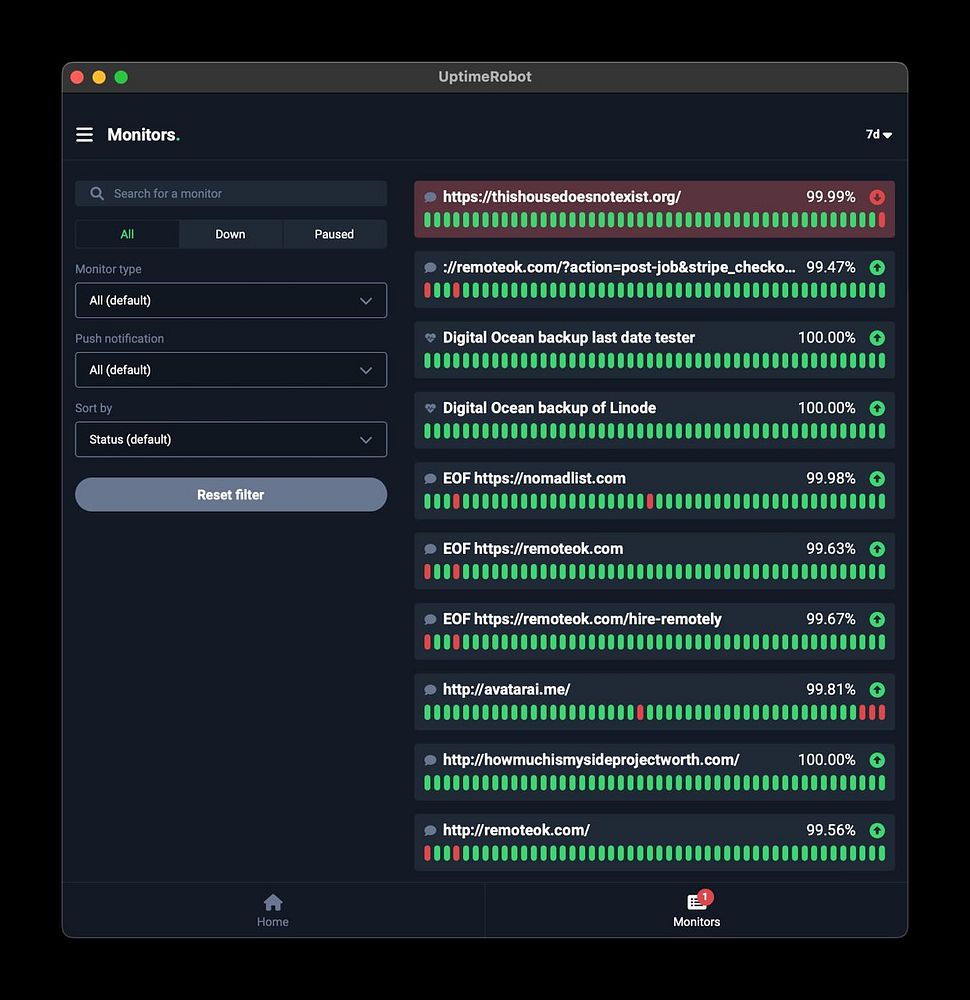Click the Monitors icon with notification badge

click(x=698, y=901)
